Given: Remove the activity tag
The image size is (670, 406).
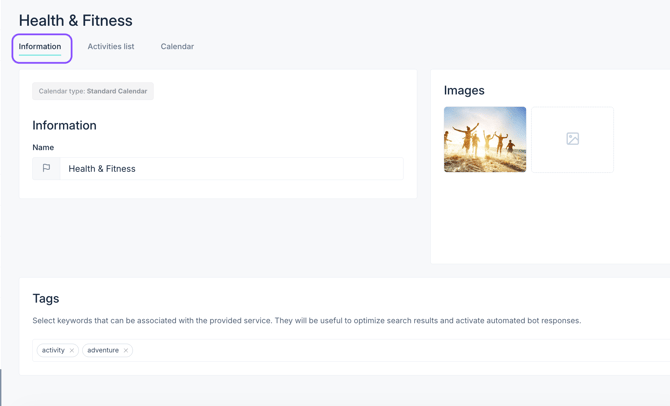Looking at the screenshot, I should point(72,350).
